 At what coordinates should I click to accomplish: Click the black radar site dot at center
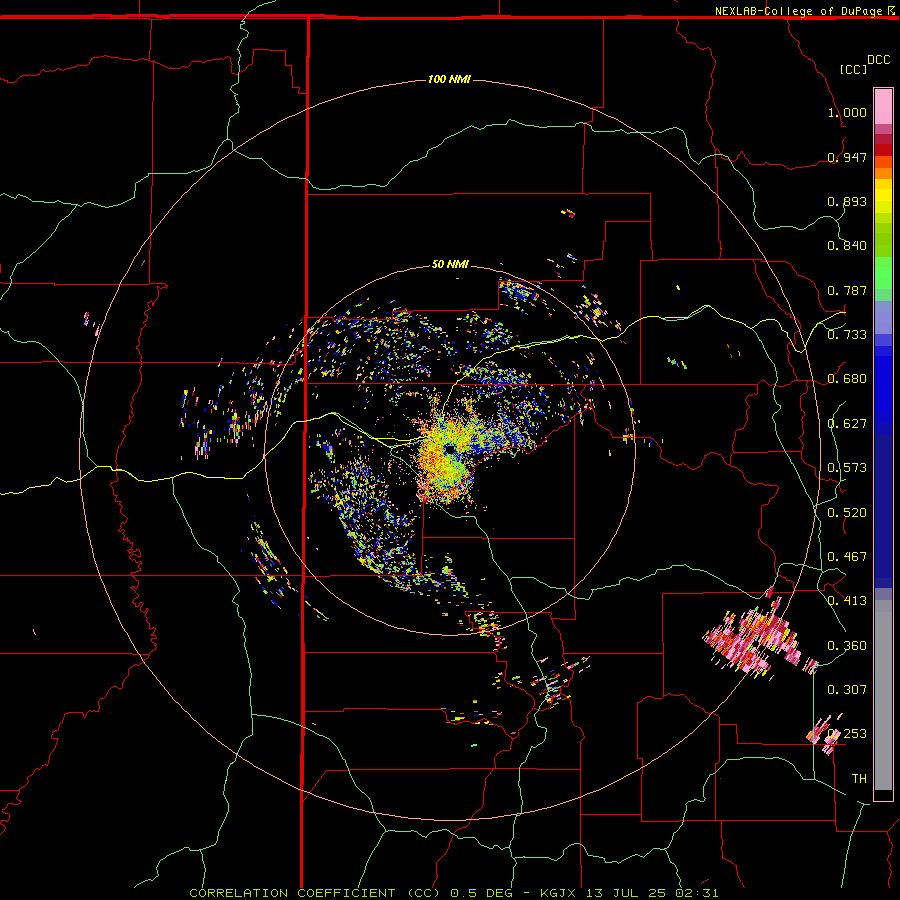[450, 449]
